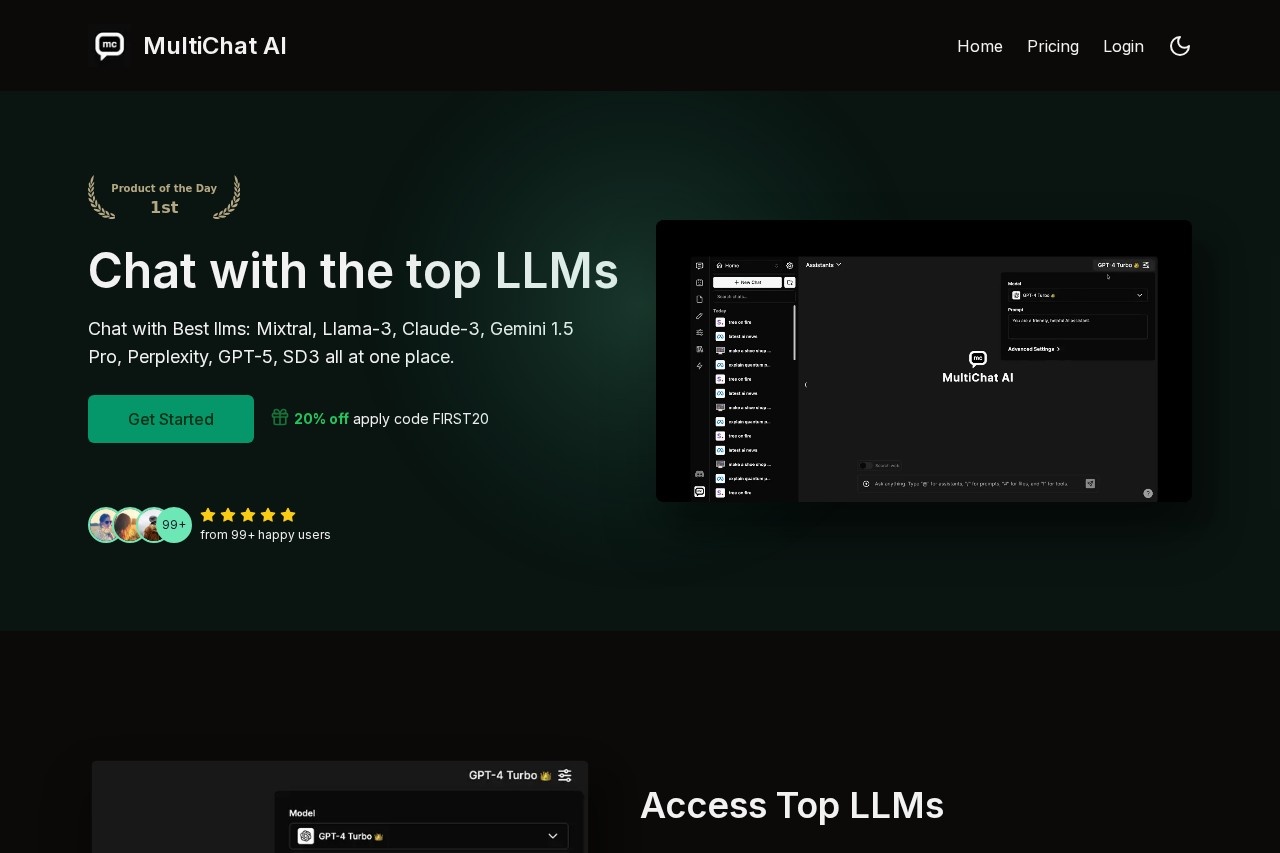
Task: Expand Advanced Settings in the hero preview
Action: pos(1034,349)
